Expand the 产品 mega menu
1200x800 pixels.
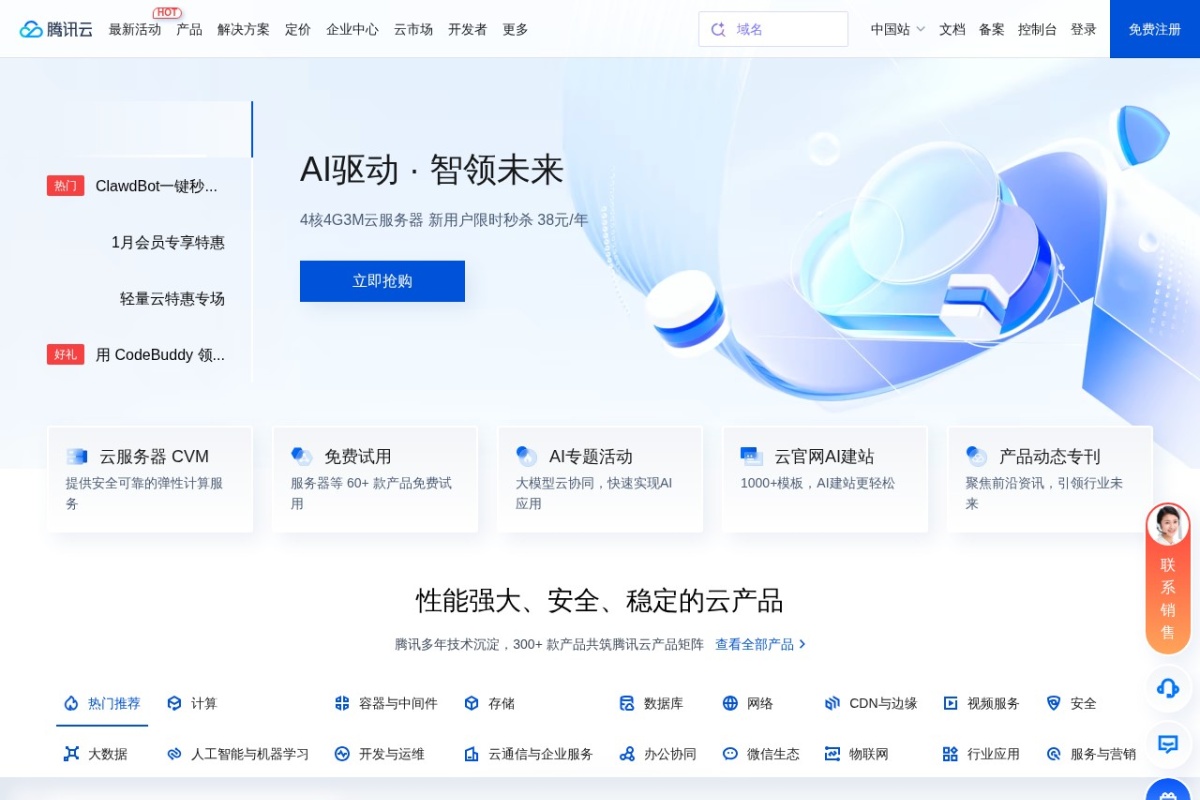pyautogui.click(x=190, y=30)
